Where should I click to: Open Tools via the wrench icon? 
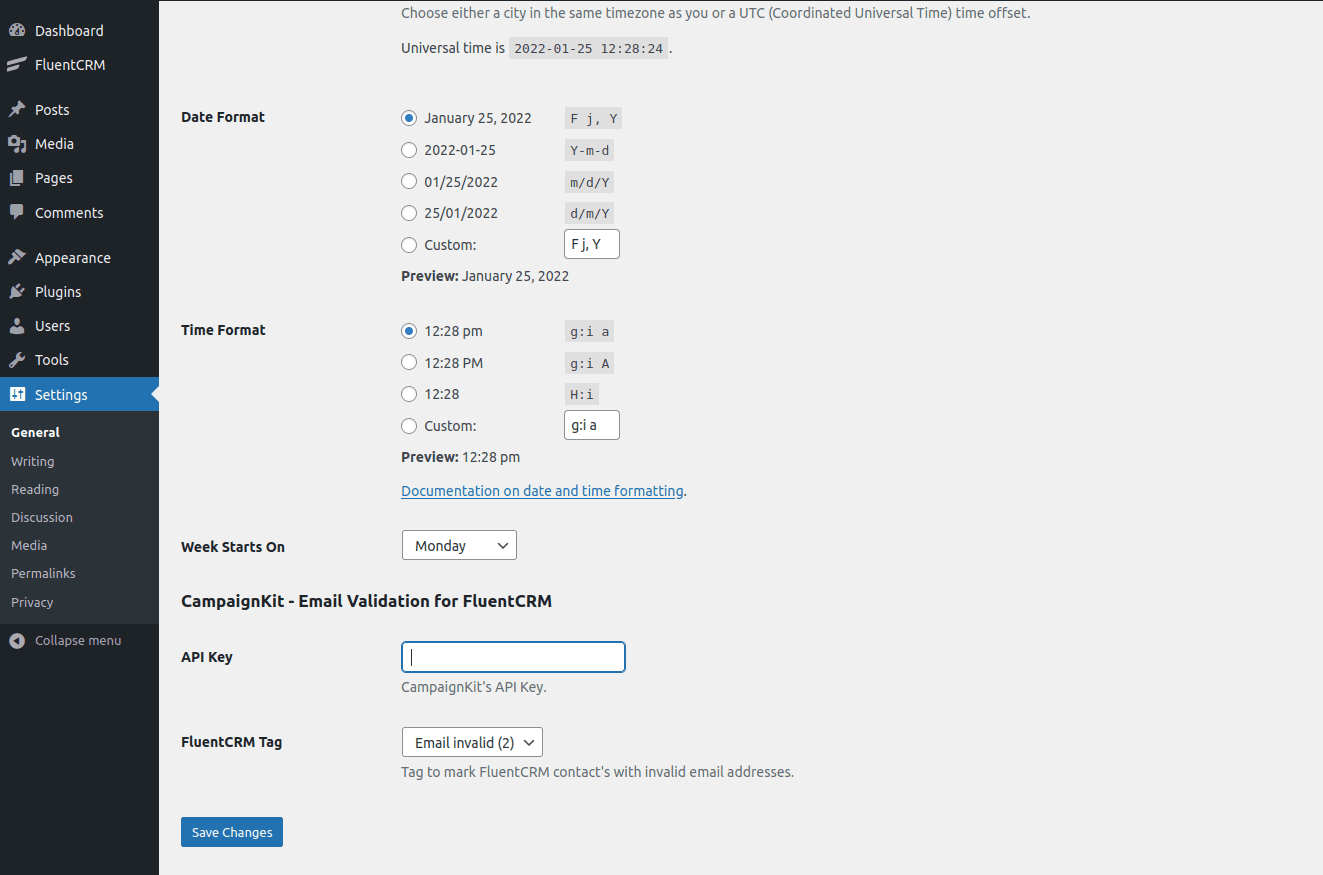tap(17, 359)
